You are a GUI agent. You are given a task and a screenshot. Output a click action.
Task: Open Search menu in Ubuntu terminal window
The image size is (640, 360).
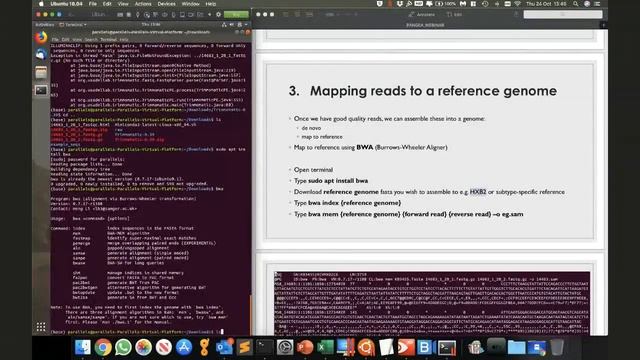[x=91, y=40]
